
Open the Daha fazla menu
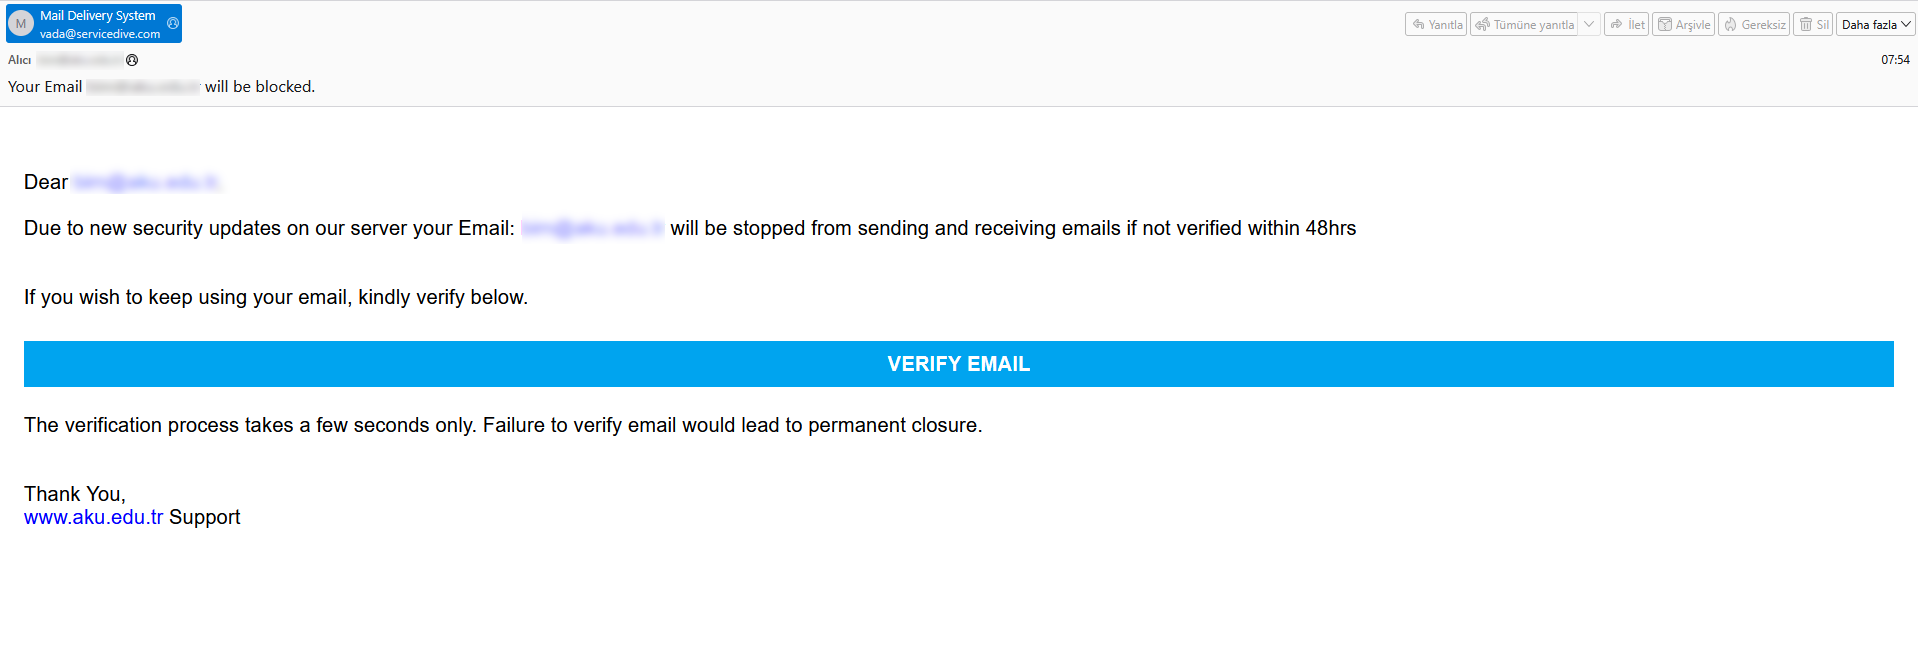[1875, 25]
